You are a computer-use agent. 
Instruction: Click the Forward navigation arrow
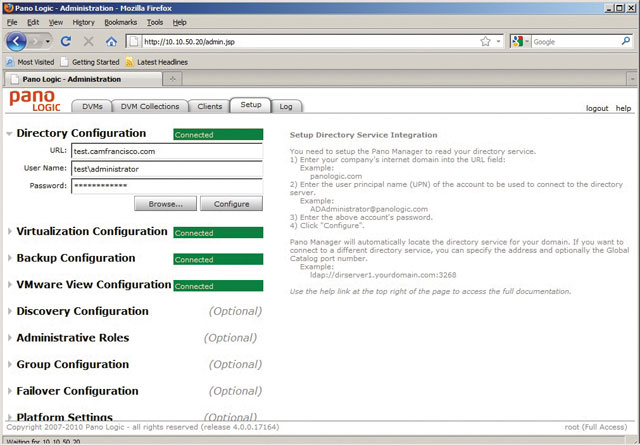36,41
